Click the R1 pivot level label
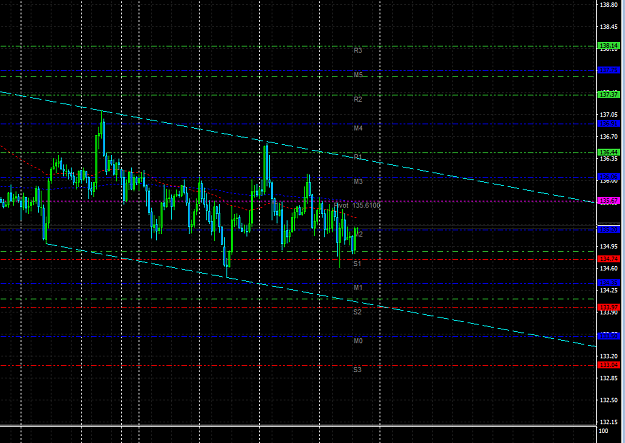 pyautogui.click(x=358, y=157)
